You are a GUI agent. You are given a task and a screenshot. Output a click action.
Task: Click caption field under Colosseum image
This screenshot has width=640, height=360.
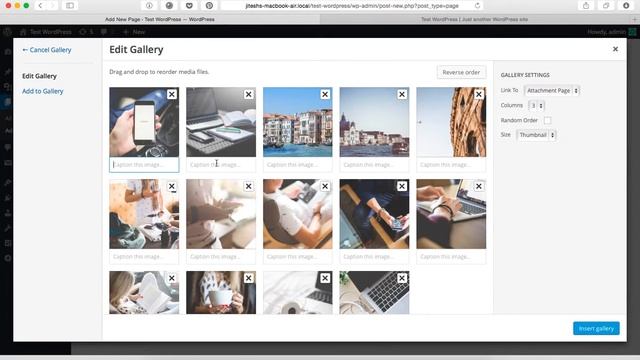pos(451,165)
